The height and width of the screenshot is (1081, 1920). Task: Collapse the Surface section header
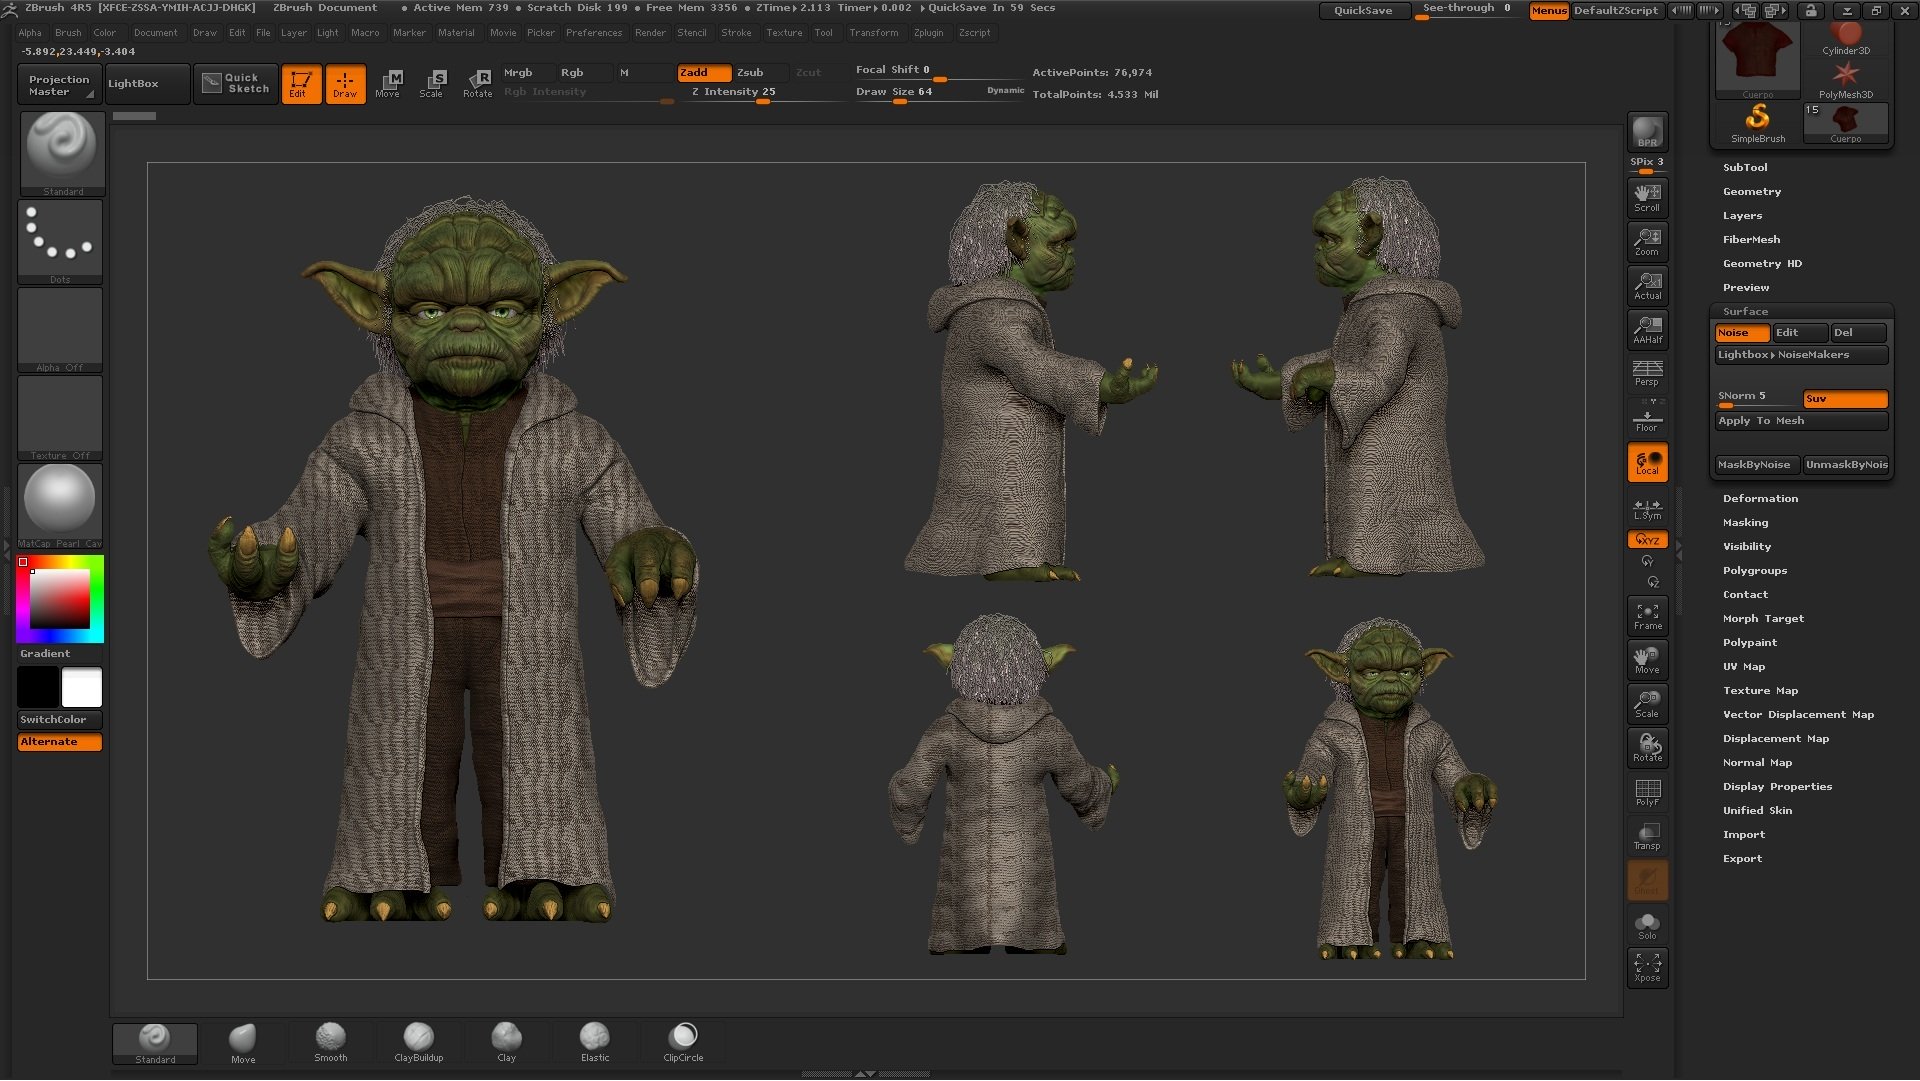point(1745,312)
